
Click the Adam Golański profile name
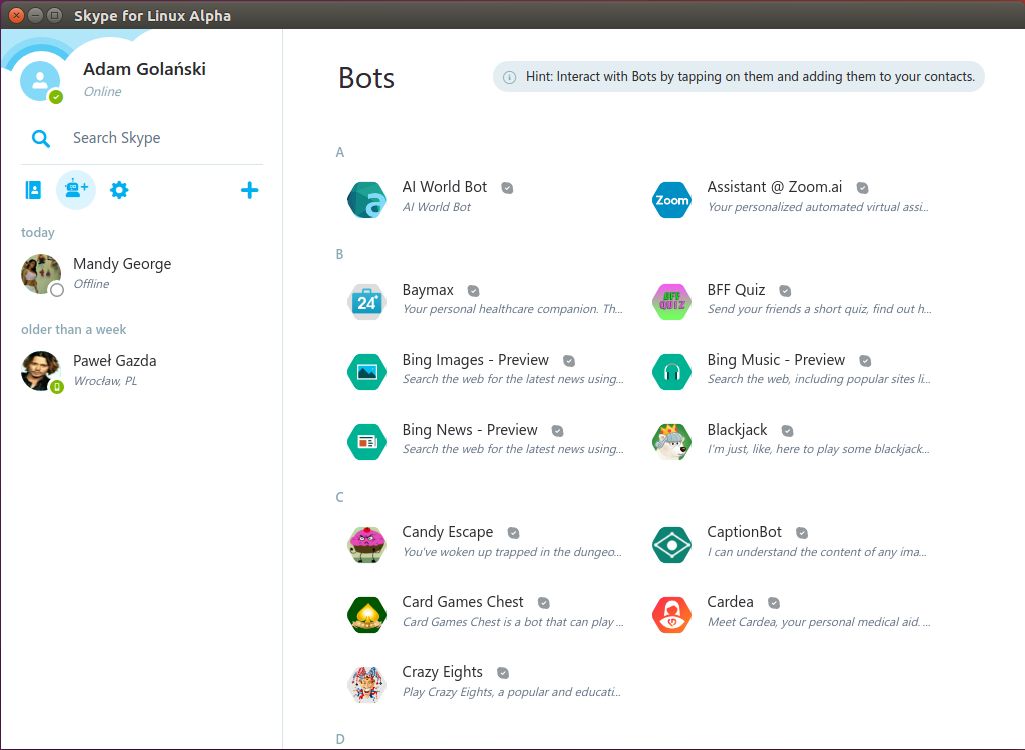tap(144, 69)
